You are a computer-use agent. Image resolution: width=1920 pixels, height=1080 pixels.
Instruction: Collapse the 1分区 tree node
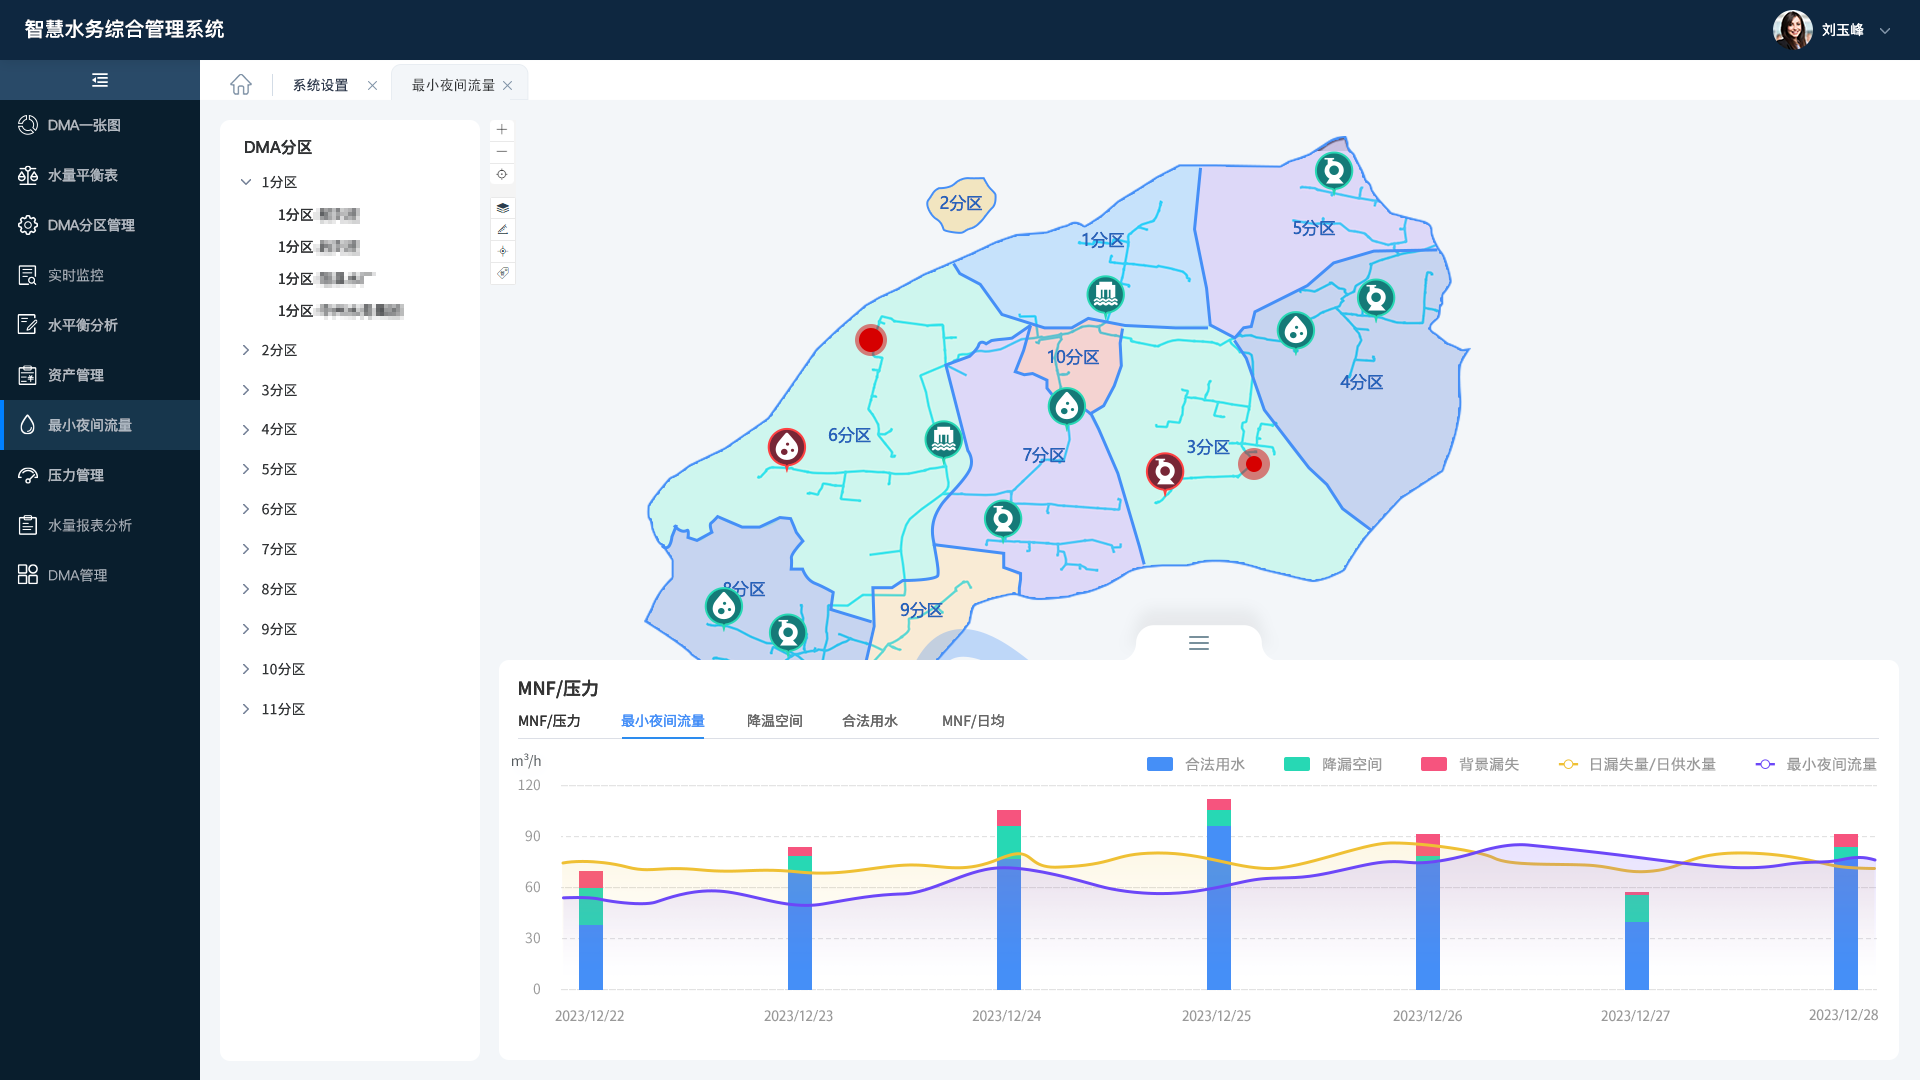pos(246,182)
